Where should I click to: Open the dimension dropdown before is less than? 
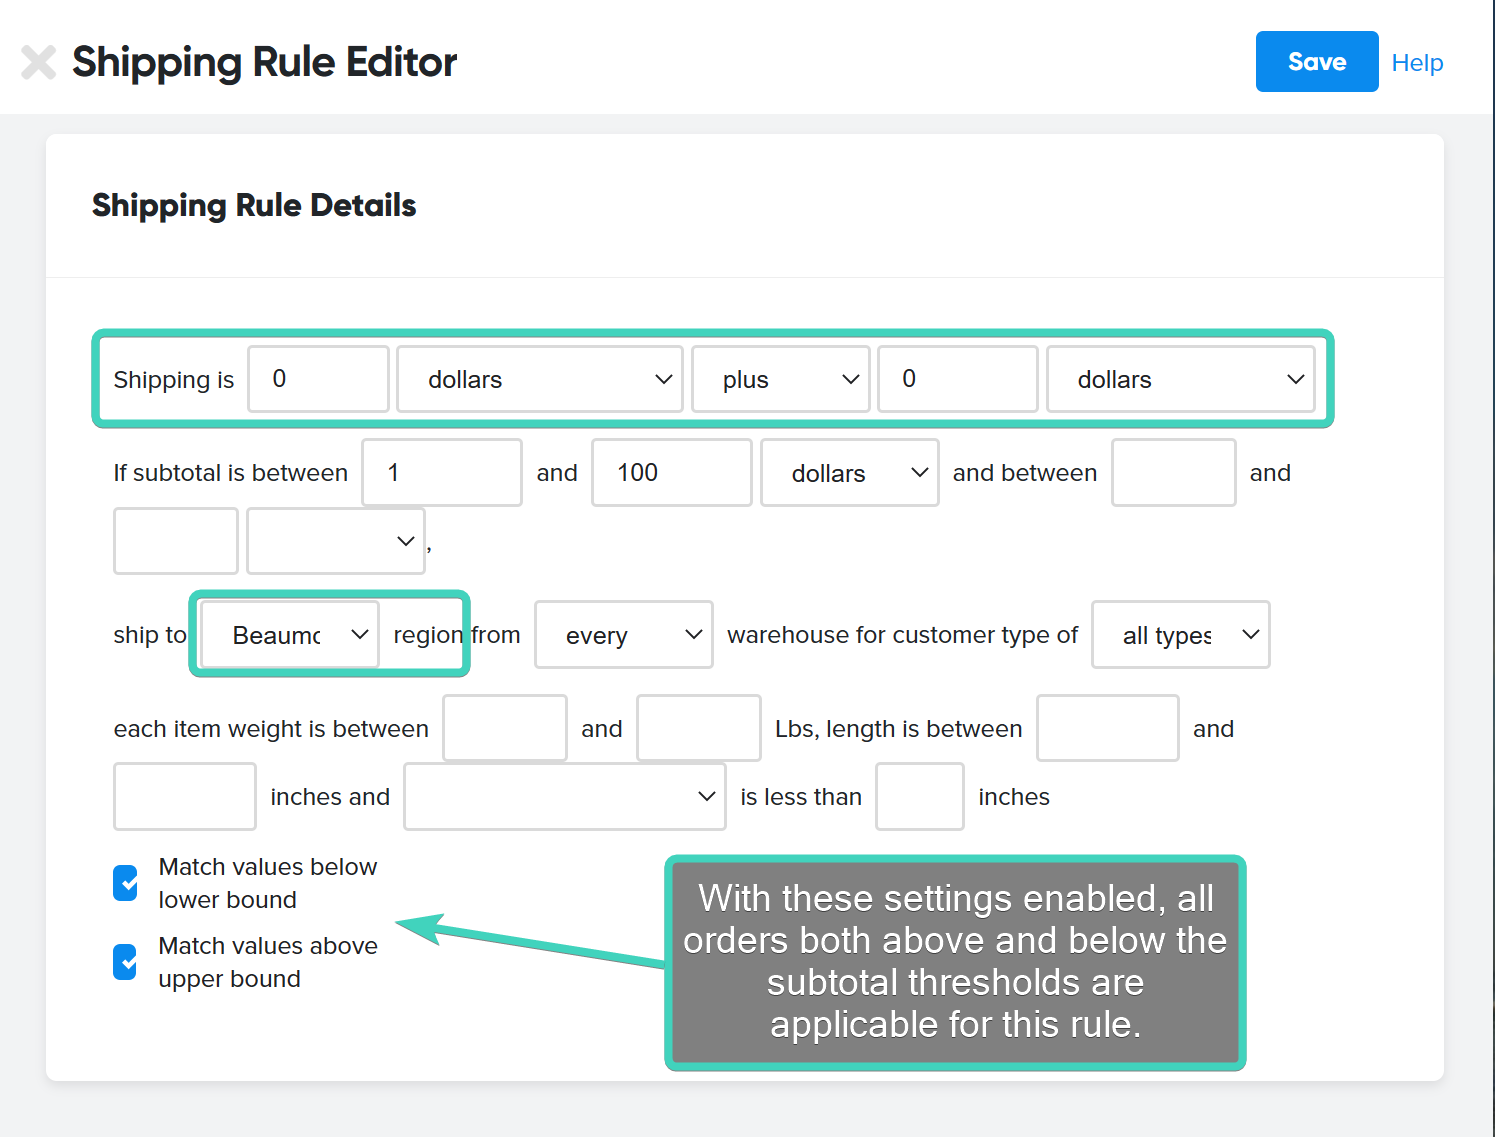[564, 796]
